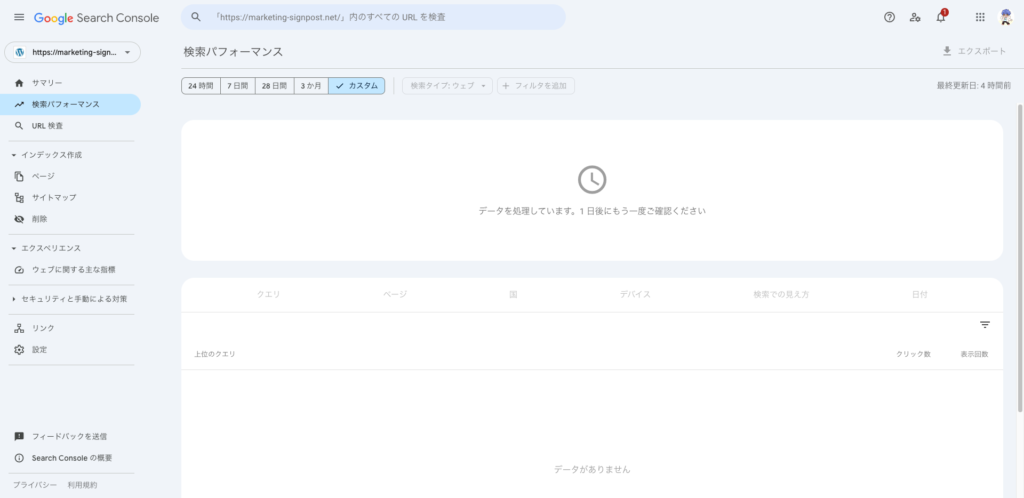The image size is (1024, 498).
Task: Go to サマリー home page
Action: click(x=46, y=82)
